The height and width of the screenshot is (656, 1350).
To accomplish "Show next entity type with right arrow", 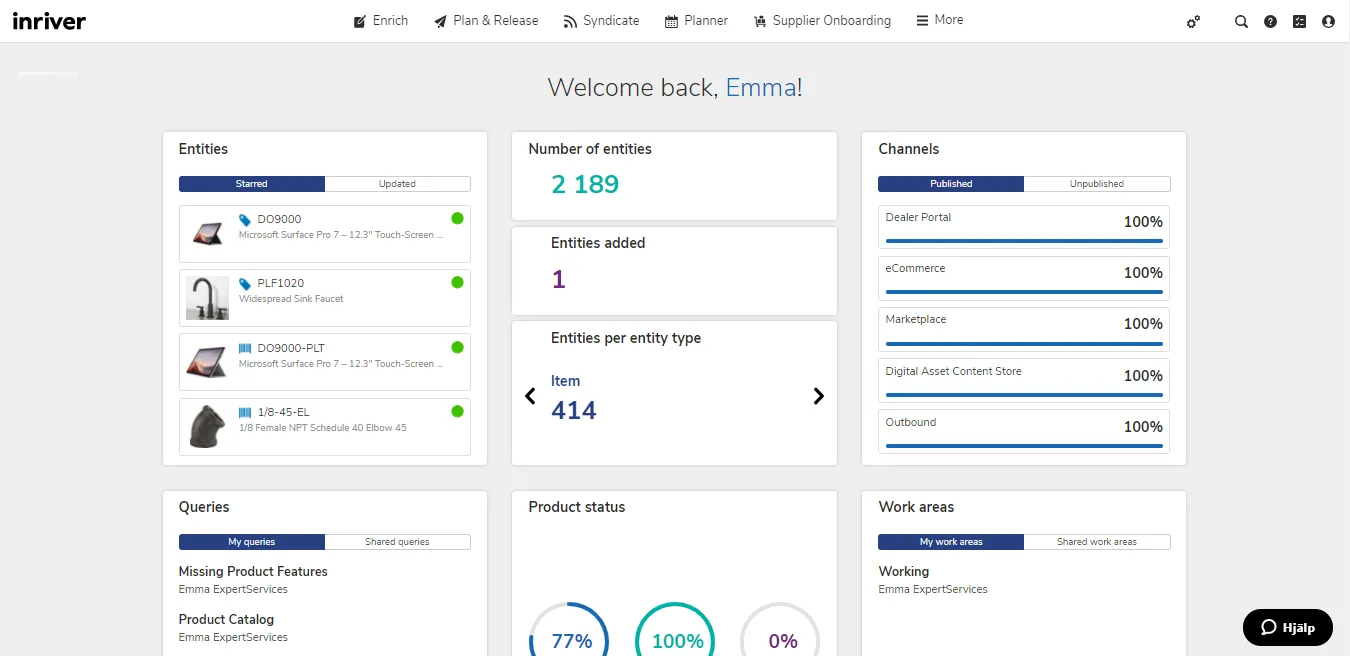I will coord(818,396).
